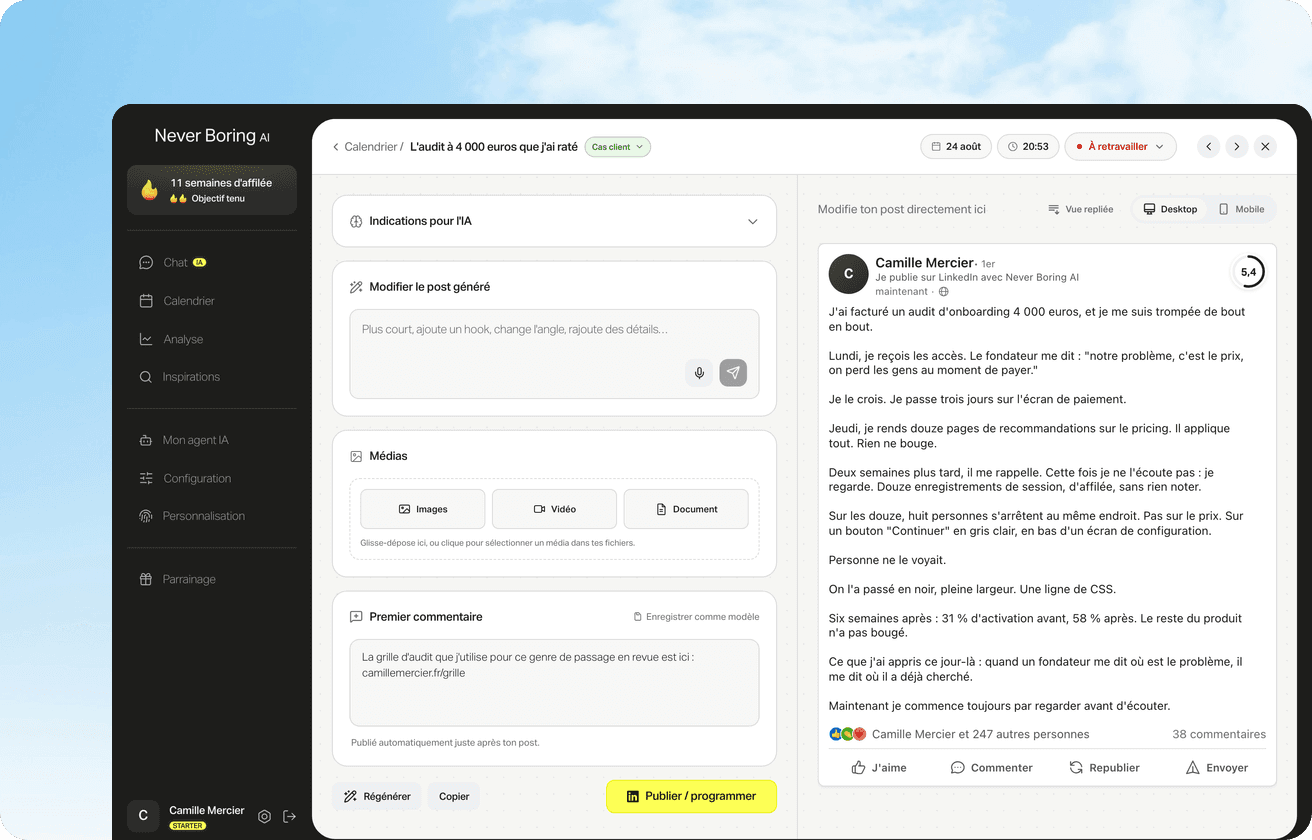This screenshot has width=1312, height=840.
Task: Go to the next post
Action: point(1237,147)
